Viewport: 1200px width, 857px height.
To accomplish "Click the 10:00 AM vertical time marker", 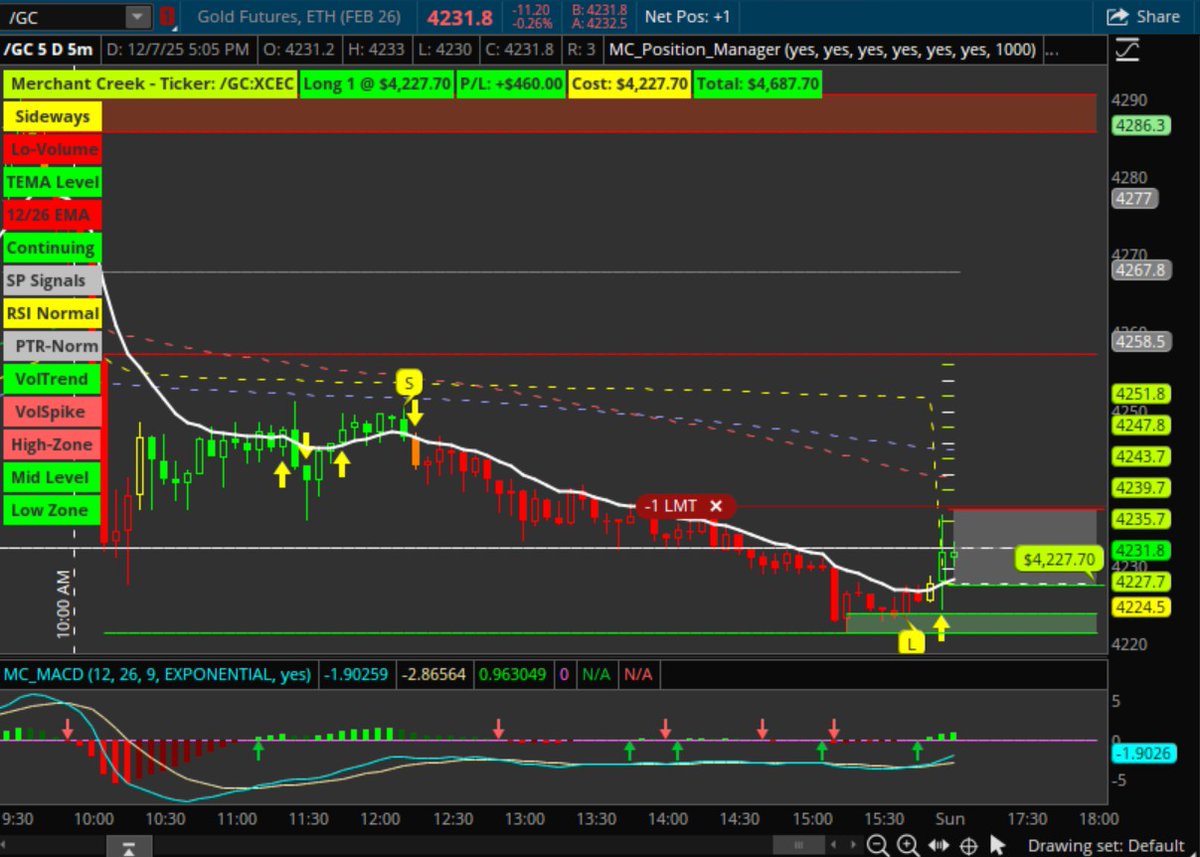I will tap(62, 605).
